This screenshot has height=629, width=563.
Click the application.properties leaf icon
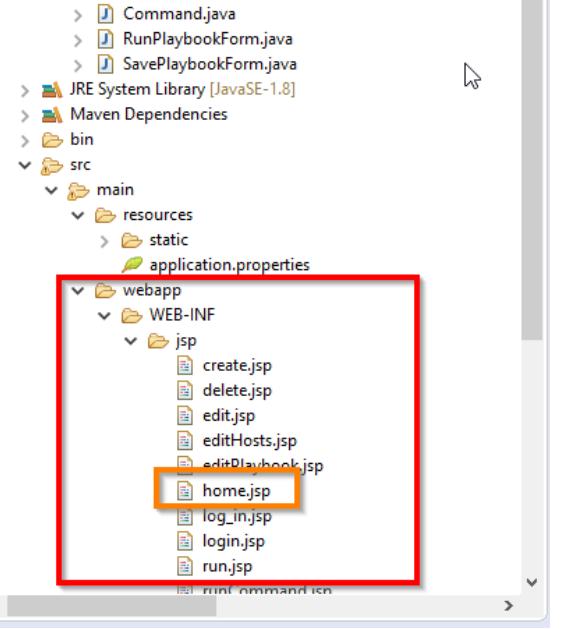pyautogui.click(x=132, y=265)
